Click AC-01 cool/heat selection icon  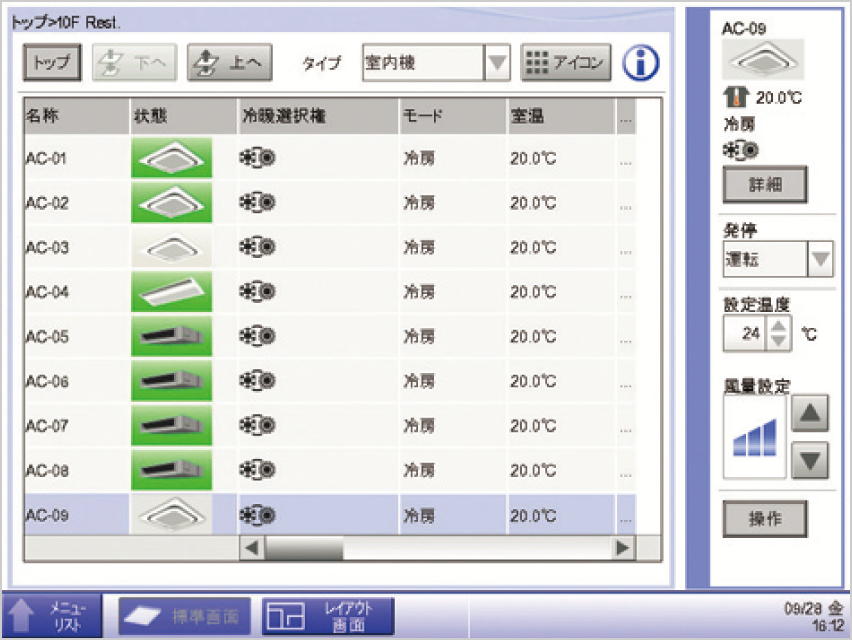point(258,158)
